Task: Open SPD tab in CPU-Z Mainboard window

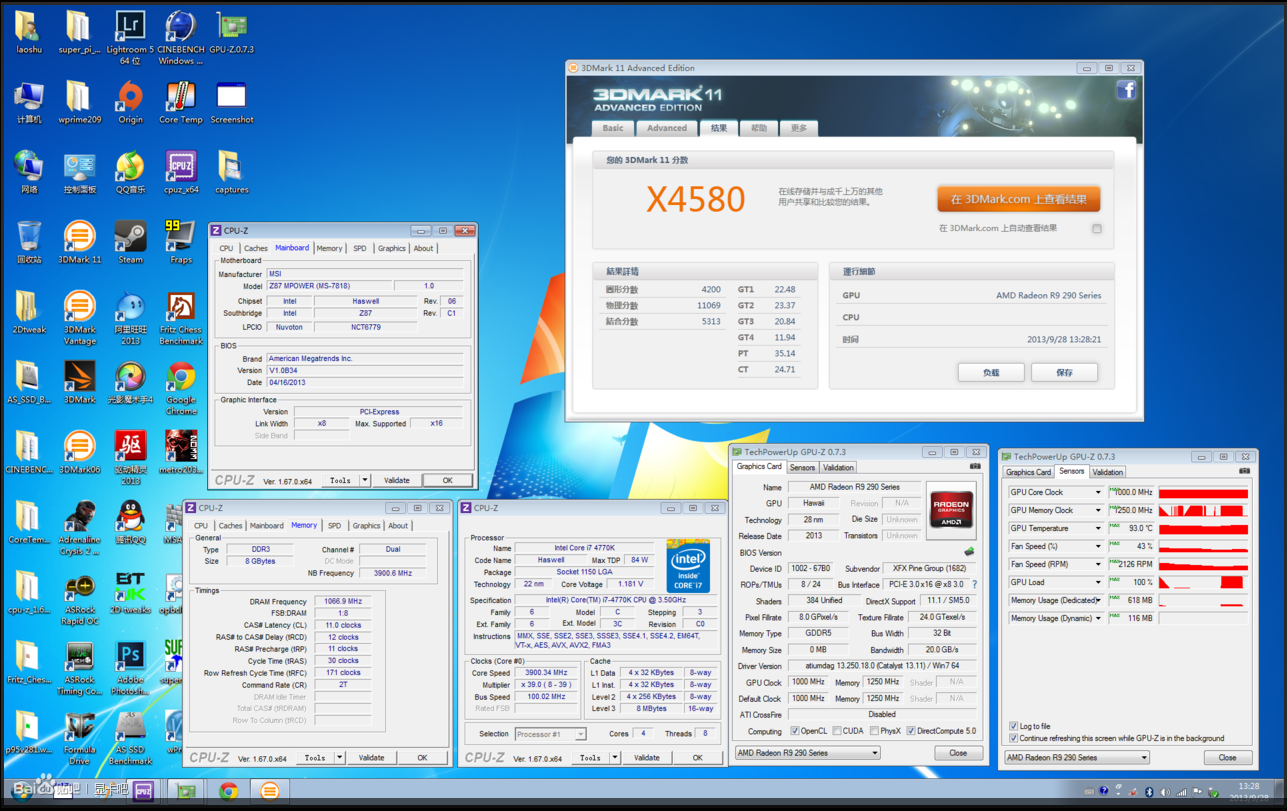Action: click(360, 248)
